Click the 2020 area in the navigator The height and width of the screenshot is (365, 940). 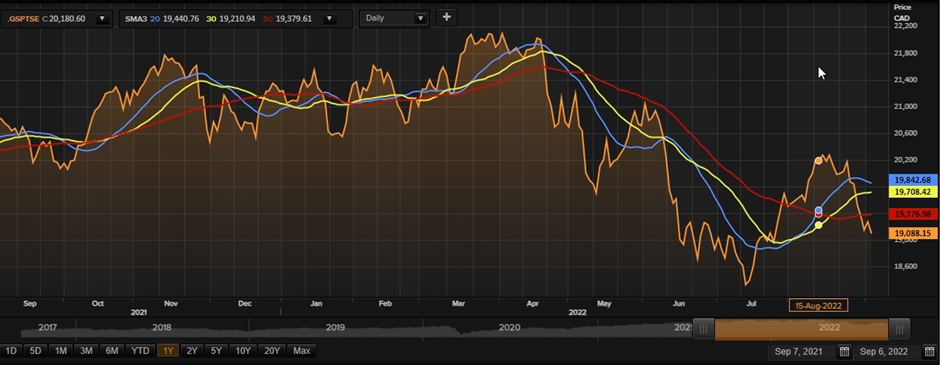click(509, 328)
